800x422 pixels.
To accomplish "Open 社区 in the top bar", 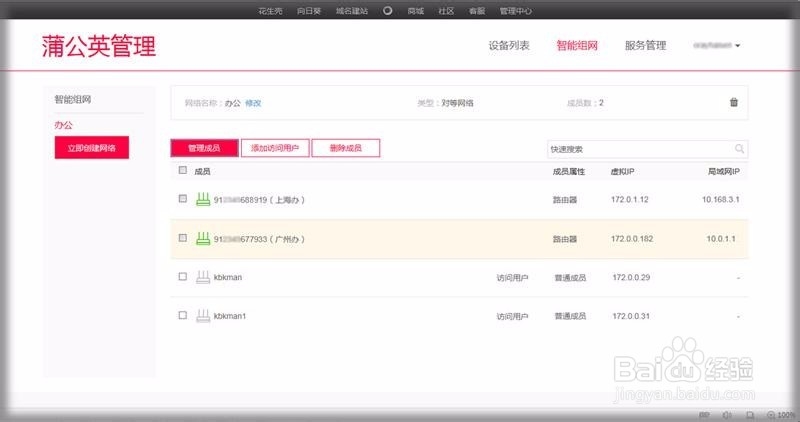I will click(446, 11).
